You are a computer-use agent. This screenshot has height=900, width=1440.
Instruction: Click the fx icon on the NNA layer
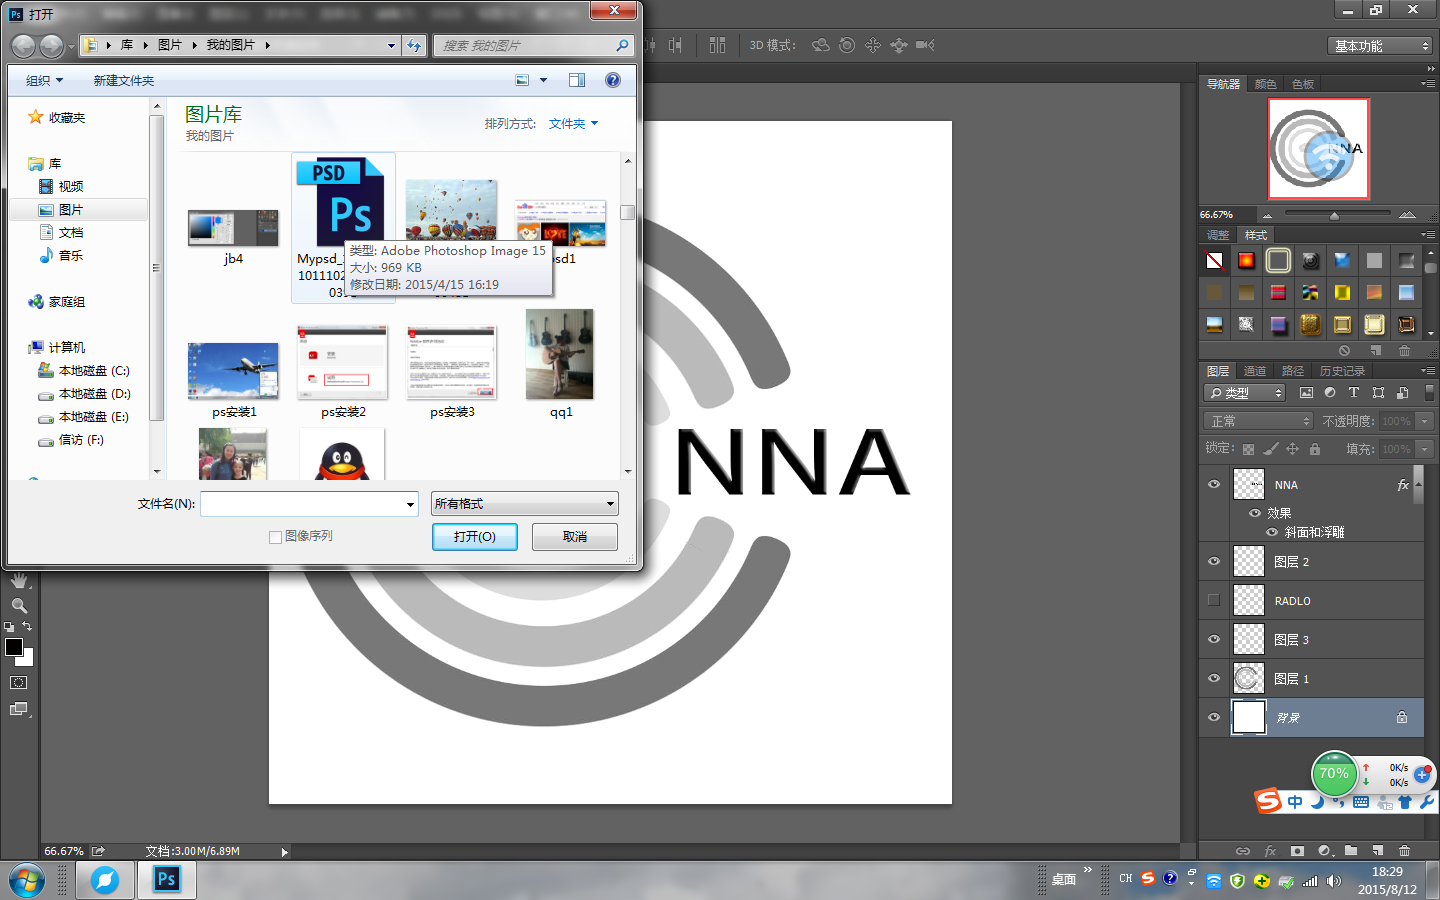[1403, 485]
